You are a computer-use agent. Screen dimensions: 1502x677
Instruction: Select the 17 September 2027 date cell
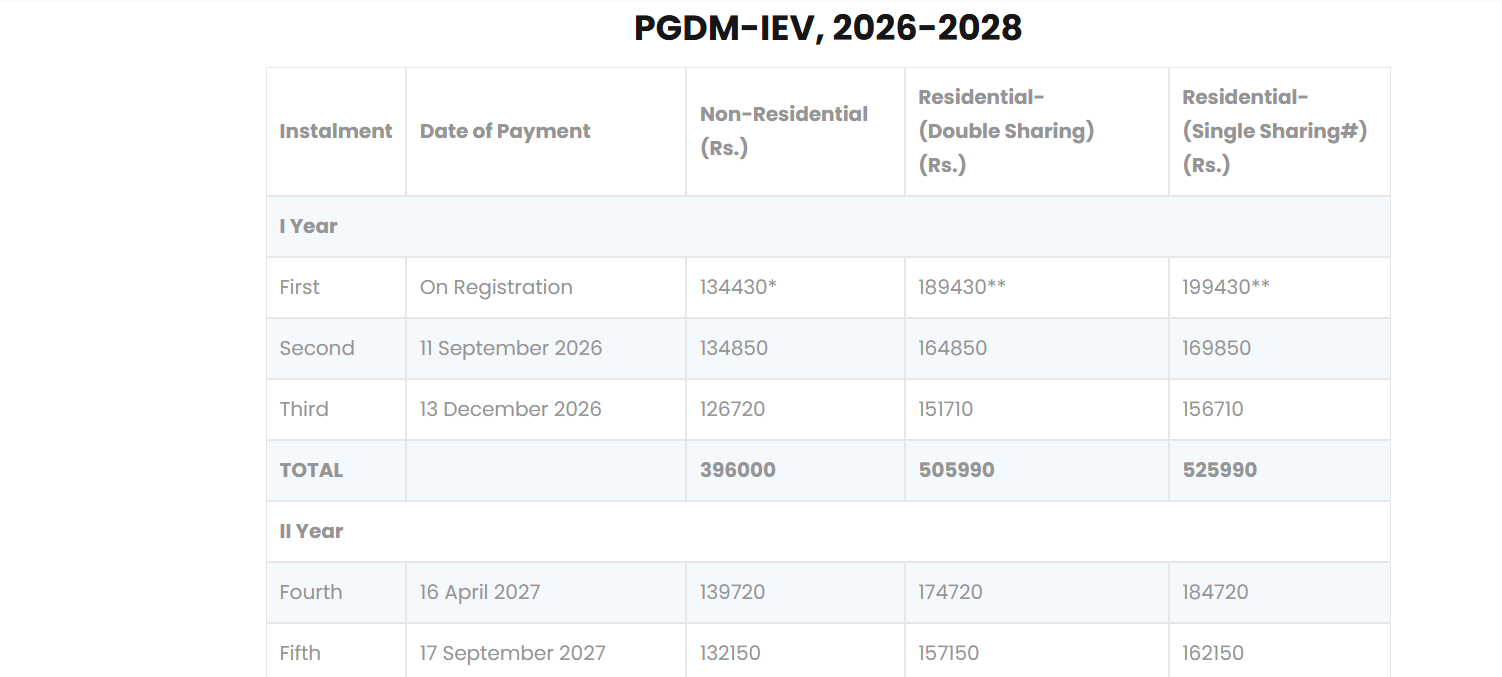click(512, 653)
